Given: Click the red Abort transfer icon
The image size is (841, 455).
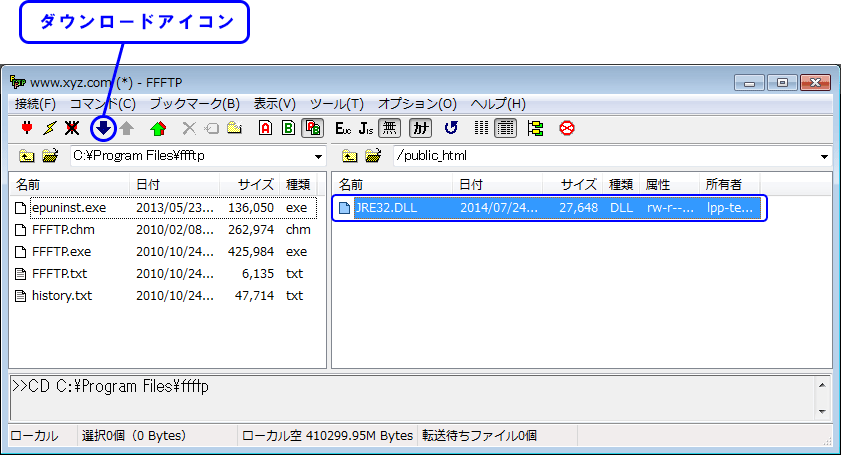Looking at the screenshot, I should pyautogui.click(x=567, y=128).
